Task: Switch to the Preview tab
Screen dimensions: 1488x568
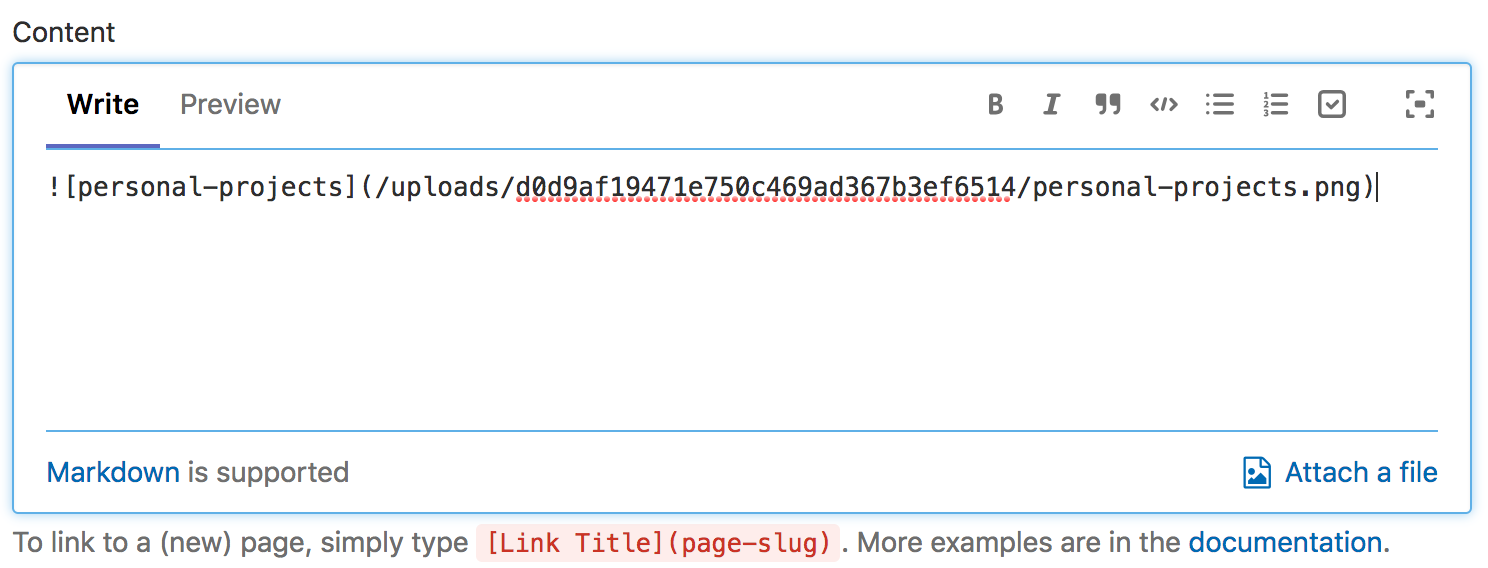Action: [230, 104]
